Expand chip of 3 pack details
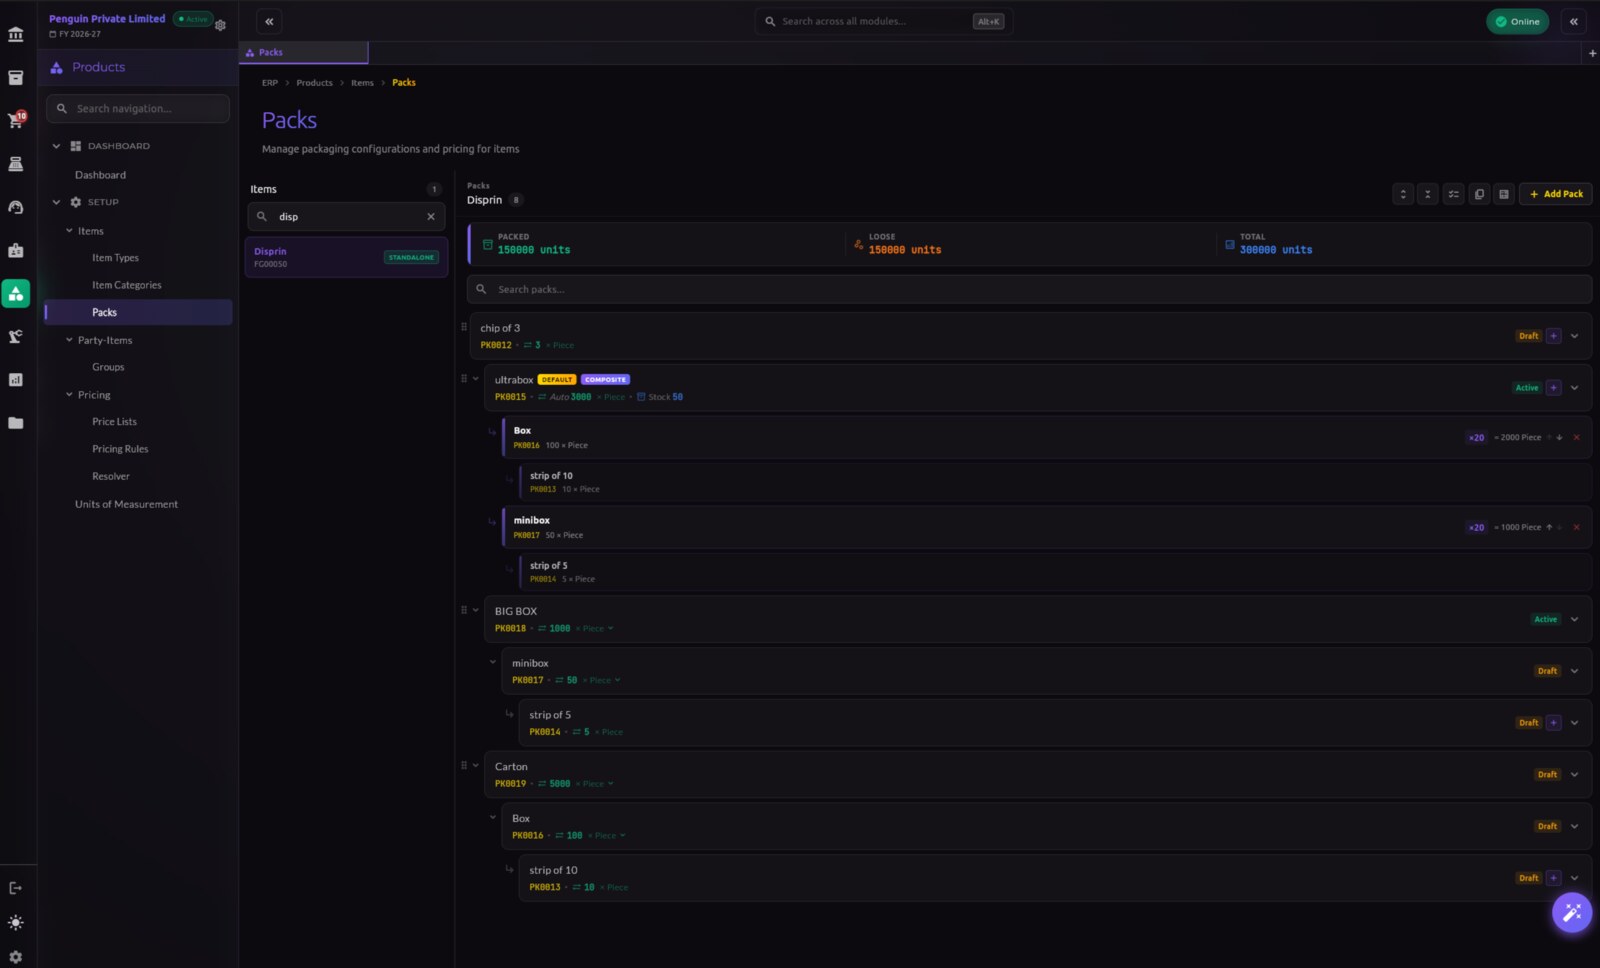1600x968 pixels. [x=1575, y=336]
